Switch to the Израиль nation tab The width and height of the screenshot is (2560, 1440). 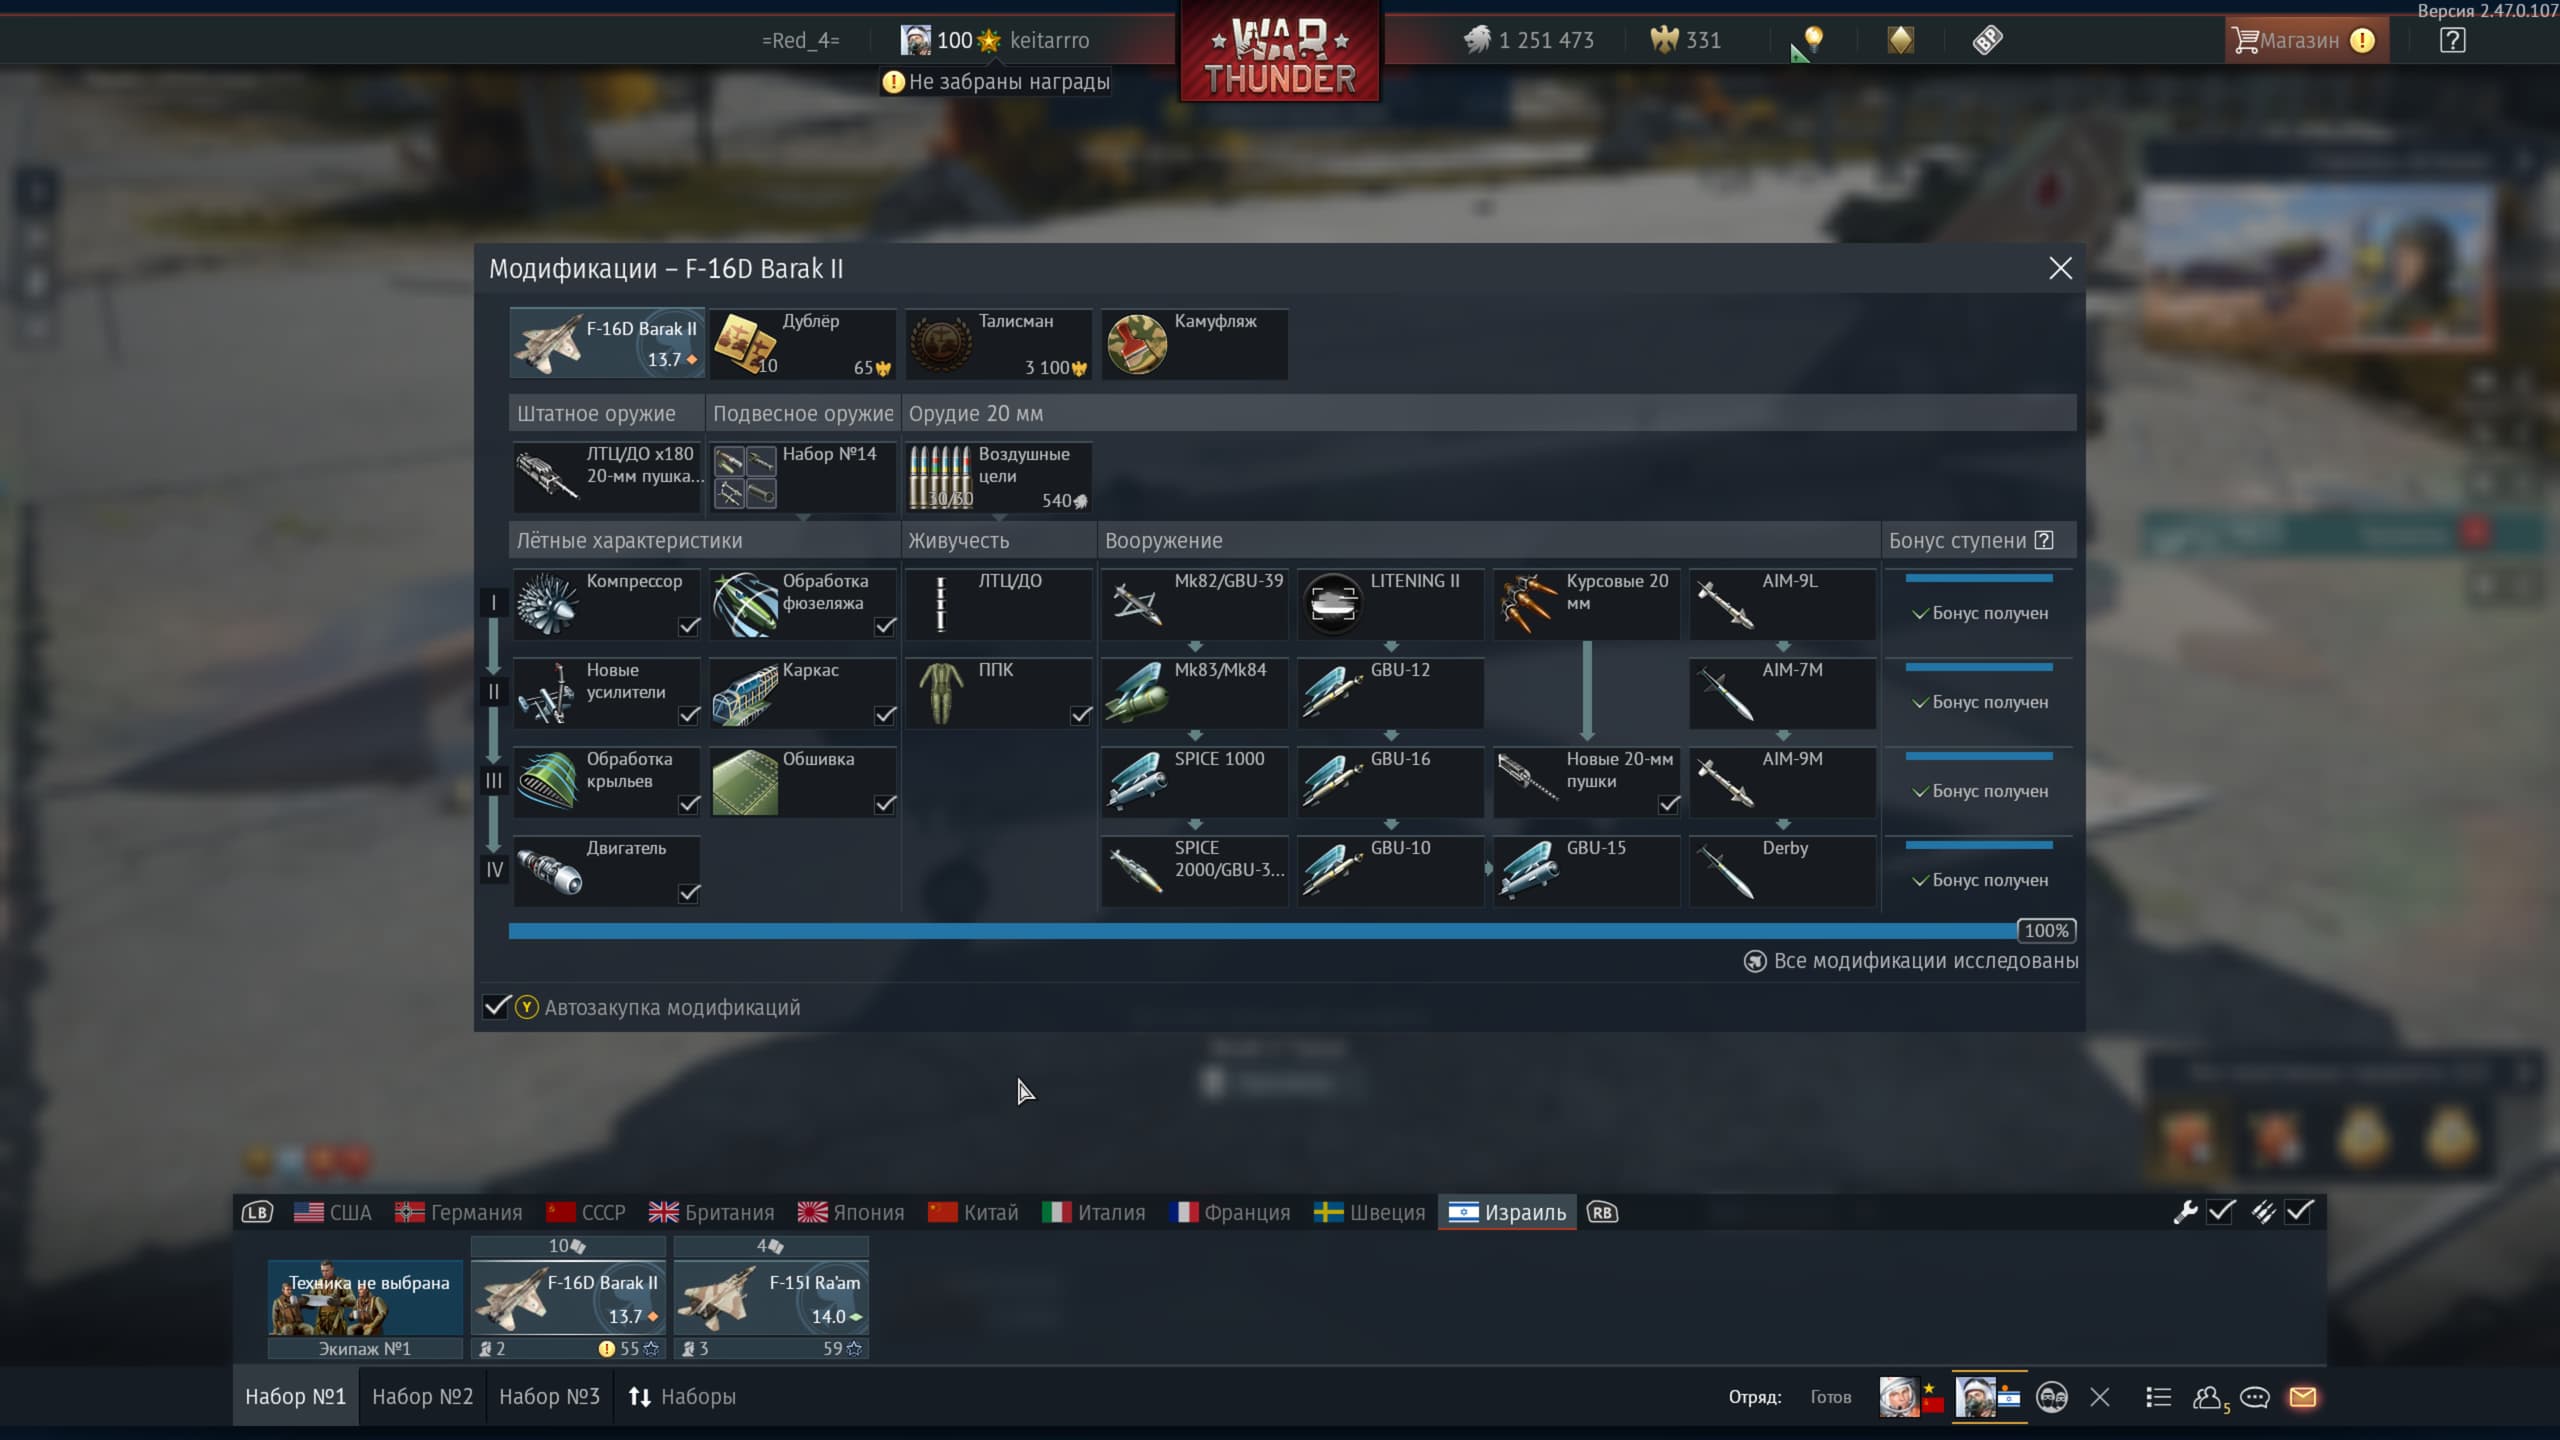pyautogui.click(x=1507, y=1213)
